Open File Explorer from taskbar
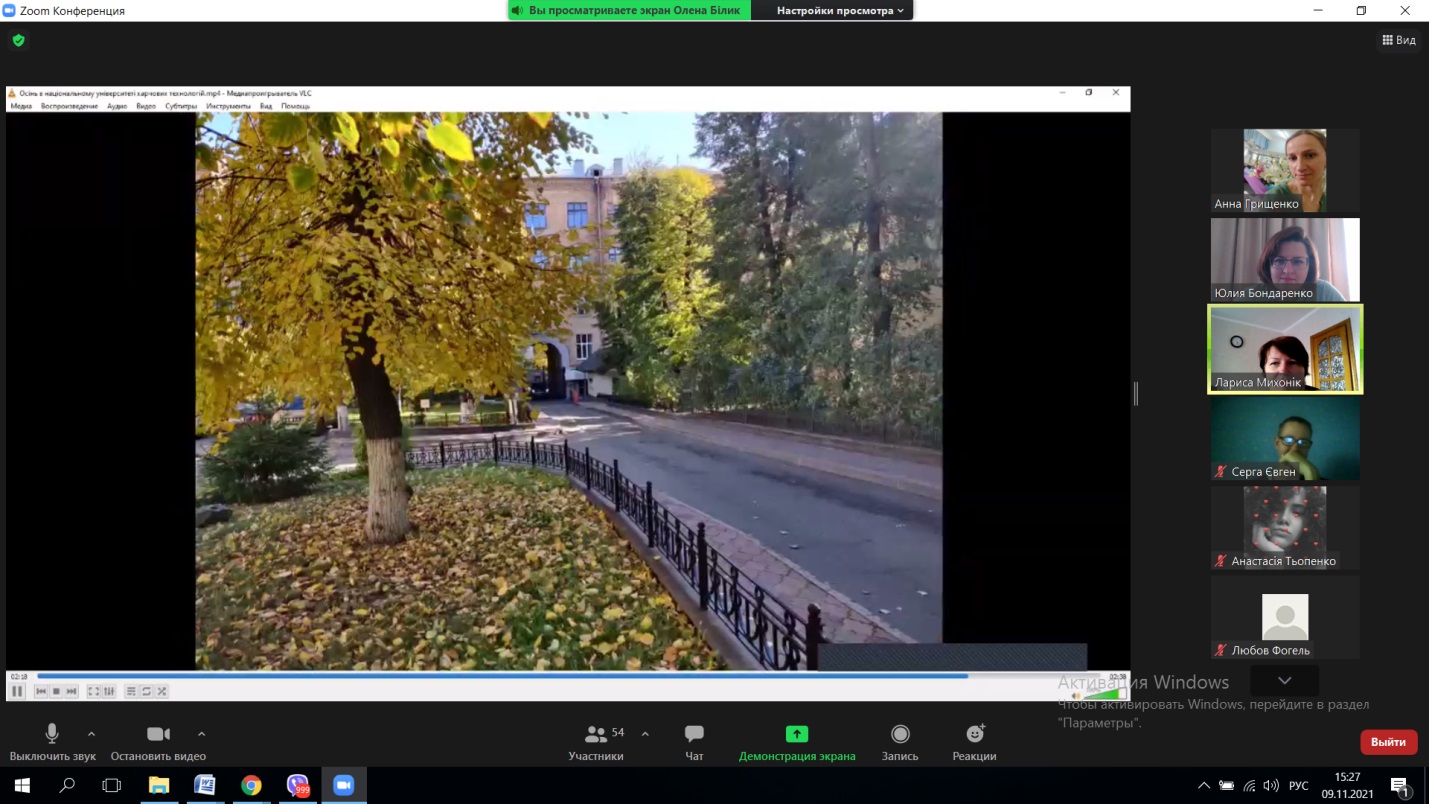The height and width of the screenshot is (804, 1429). [x=159, y=786]
